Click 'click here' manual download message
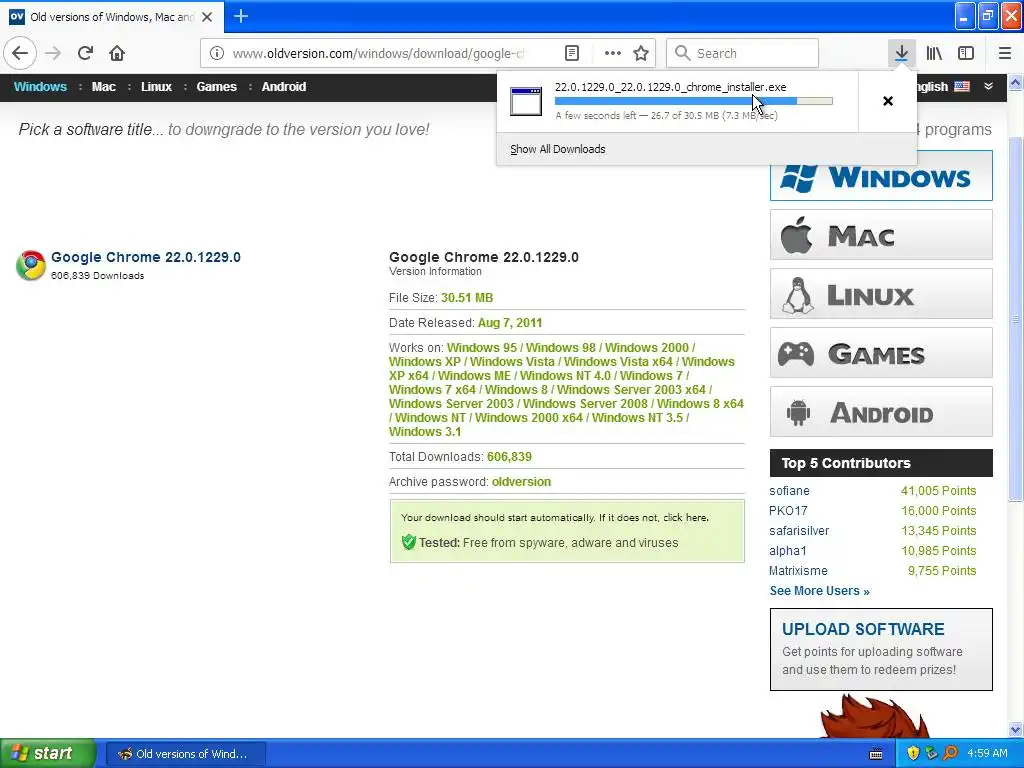 point(685,517)
